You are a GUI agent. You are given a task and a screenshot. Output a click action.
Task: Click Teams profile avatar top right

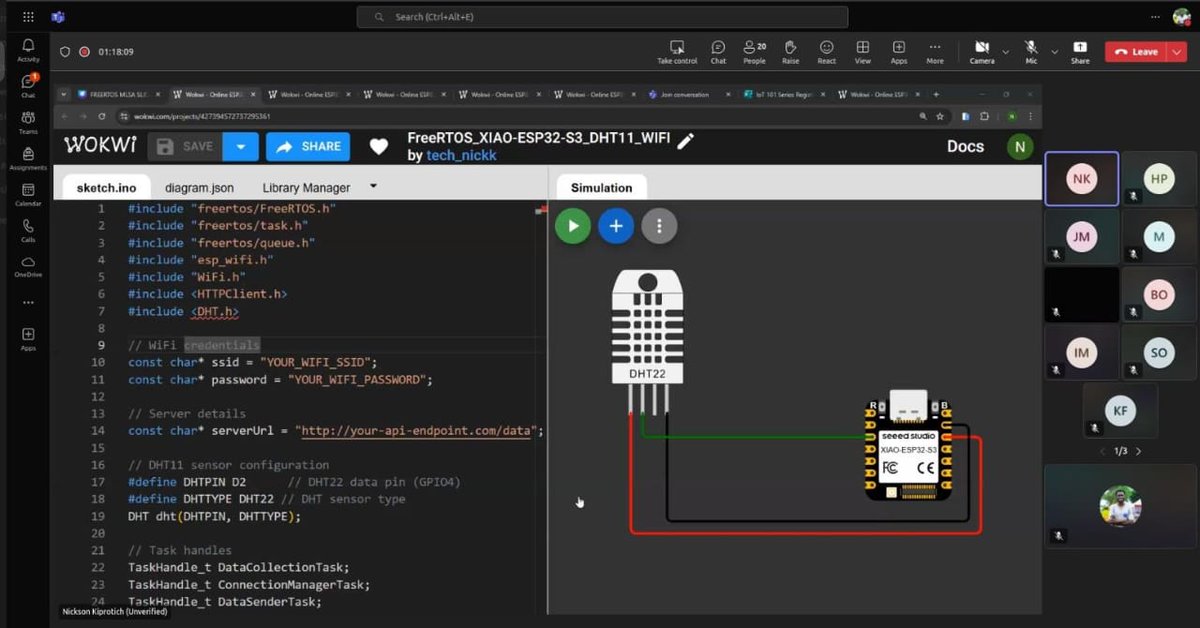[1181, 17]
